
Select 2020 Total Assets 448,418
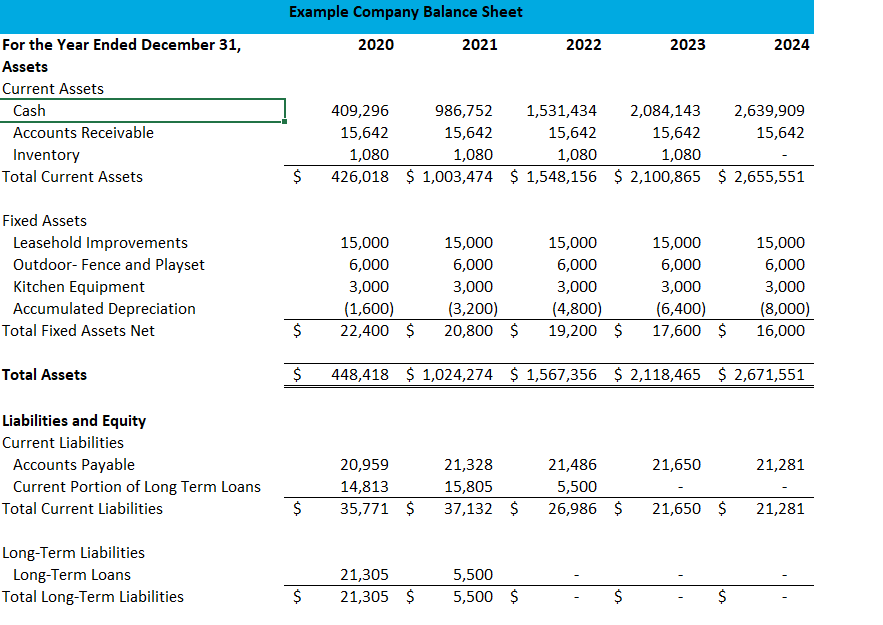click(x=360, y=375)
